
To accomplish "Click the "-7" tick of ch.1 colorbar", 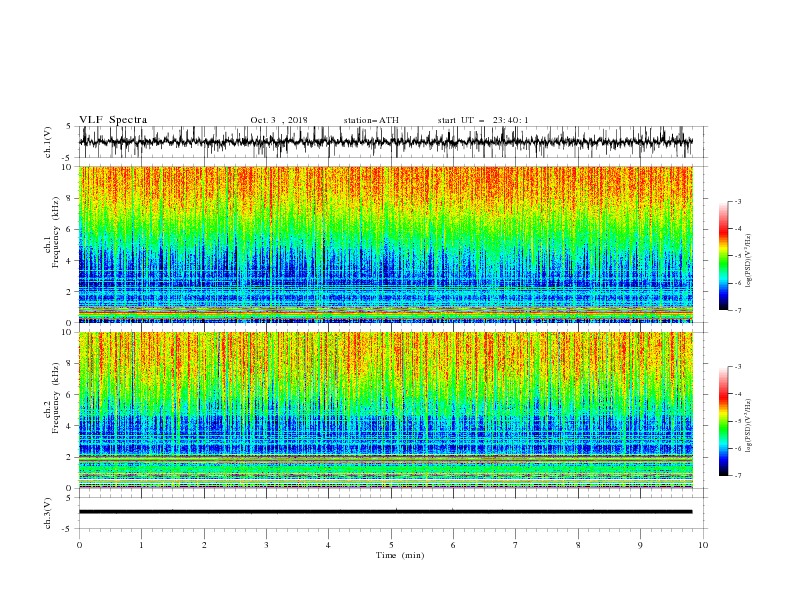I will click(x=738, y=310).
